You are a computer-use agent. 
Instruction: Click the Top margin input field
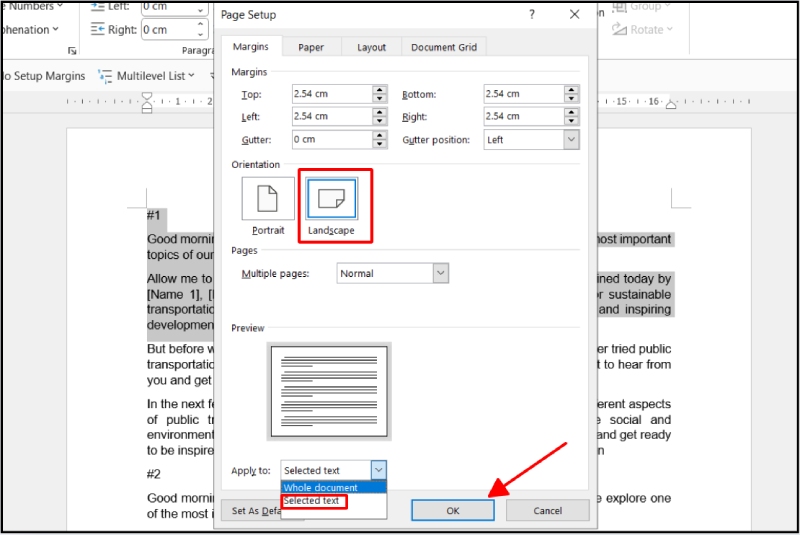point(332,94)
